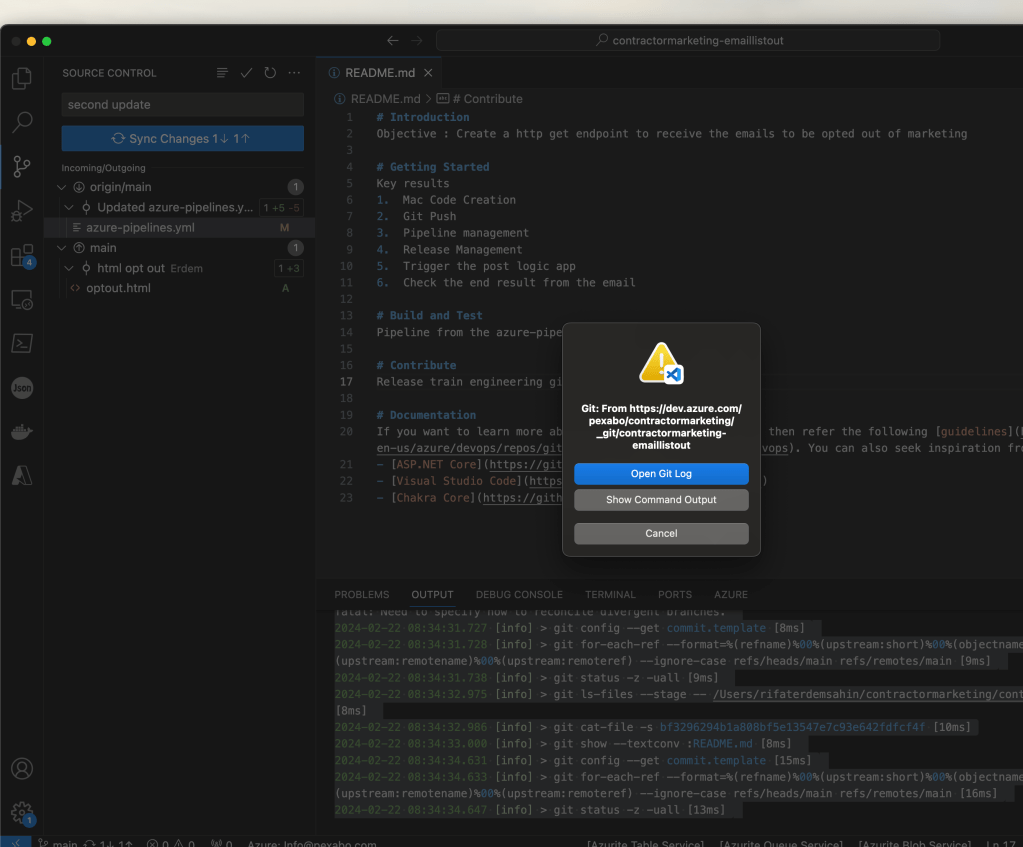Click the ports indicator in status bar
Screen dimensions: 1023x847
[222, 843]
